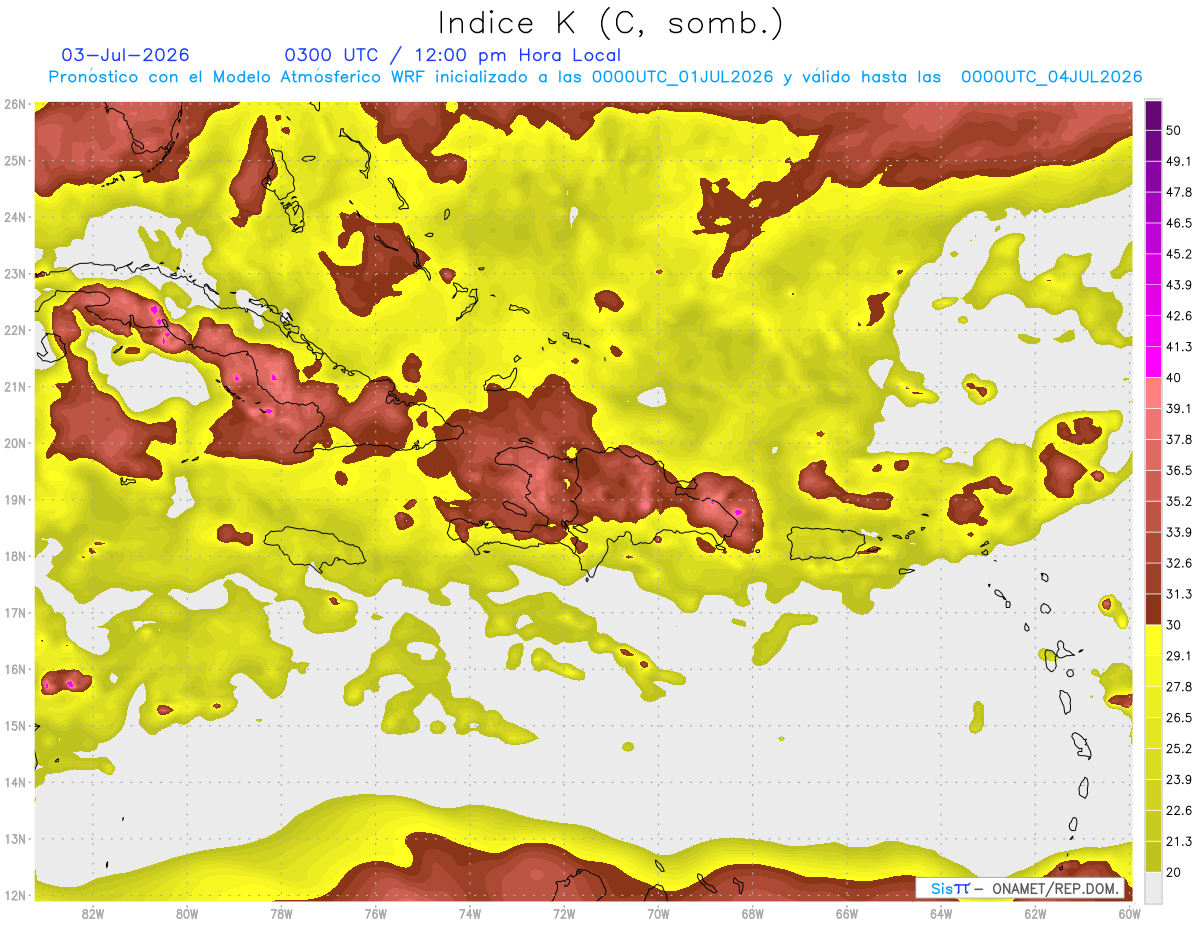
Task: Click the colorbar value "41.3"
Action: pyautogui.click(x=1180, y=347)
